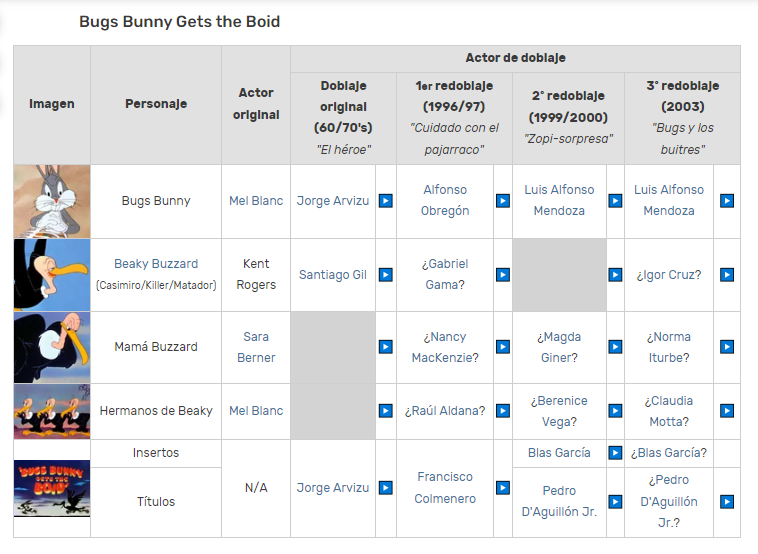Open the Mamá Buzzard image thumbnail

click(52, 348)
